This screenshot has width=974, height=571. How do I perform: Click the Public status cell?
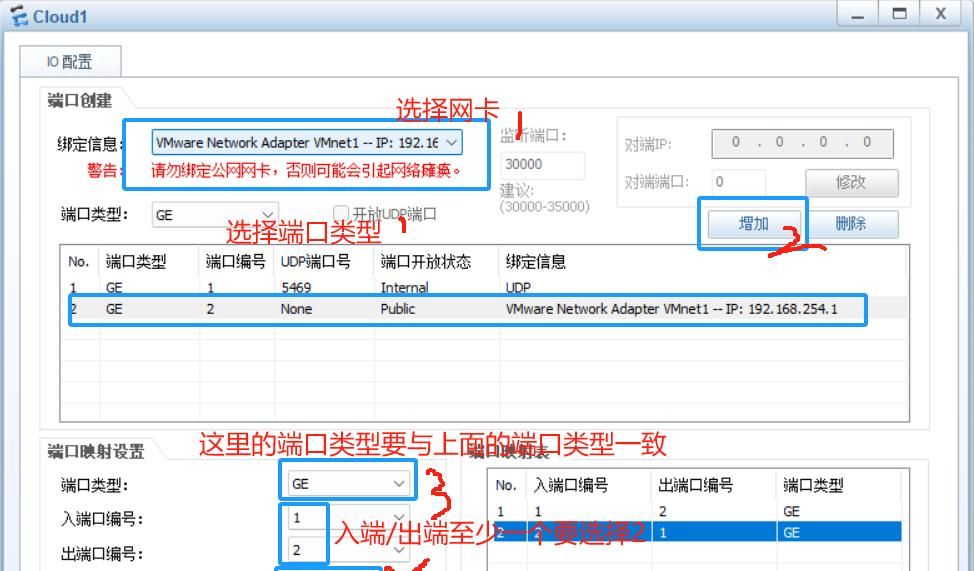(x=398, y=309)
